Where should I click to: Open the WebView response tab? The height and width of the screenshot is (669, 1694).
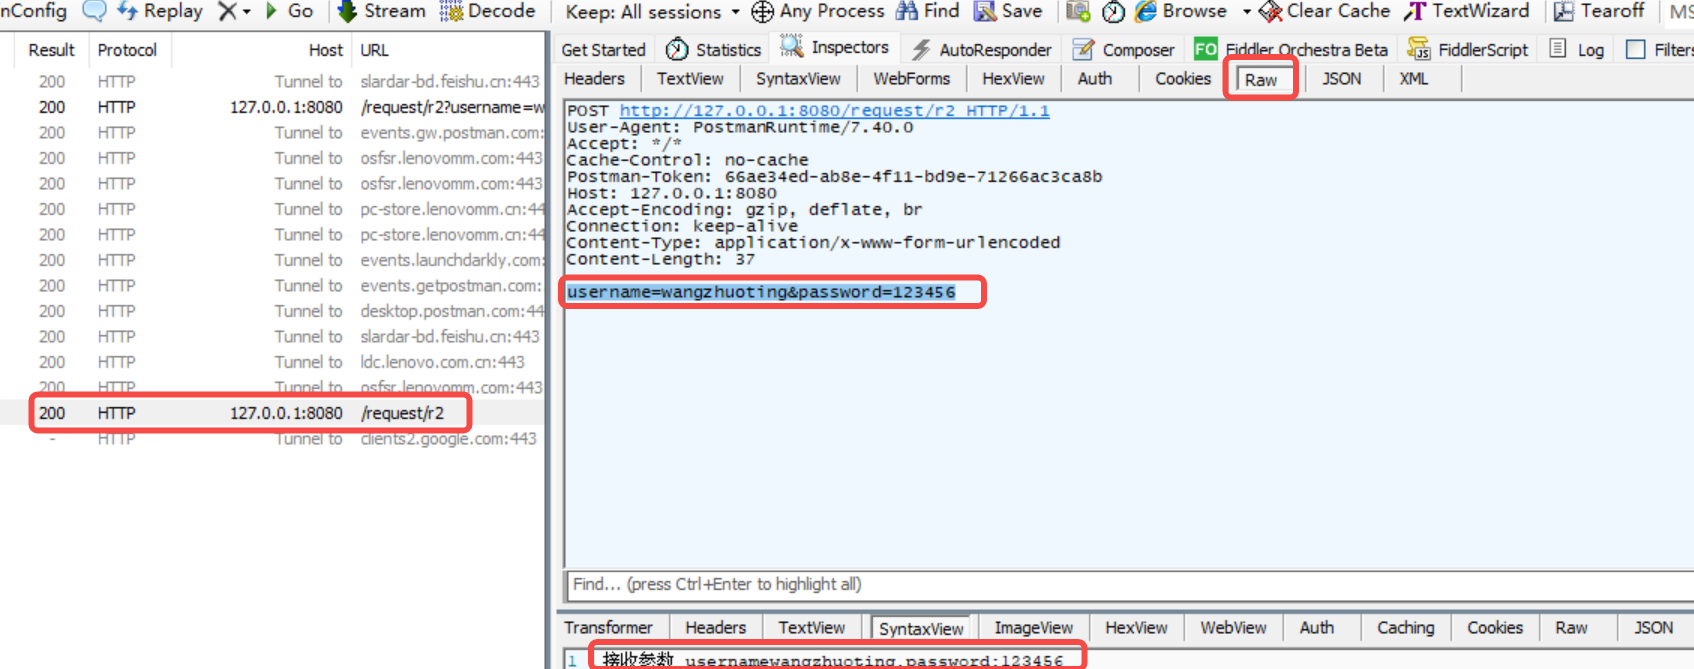[1233, 627]
